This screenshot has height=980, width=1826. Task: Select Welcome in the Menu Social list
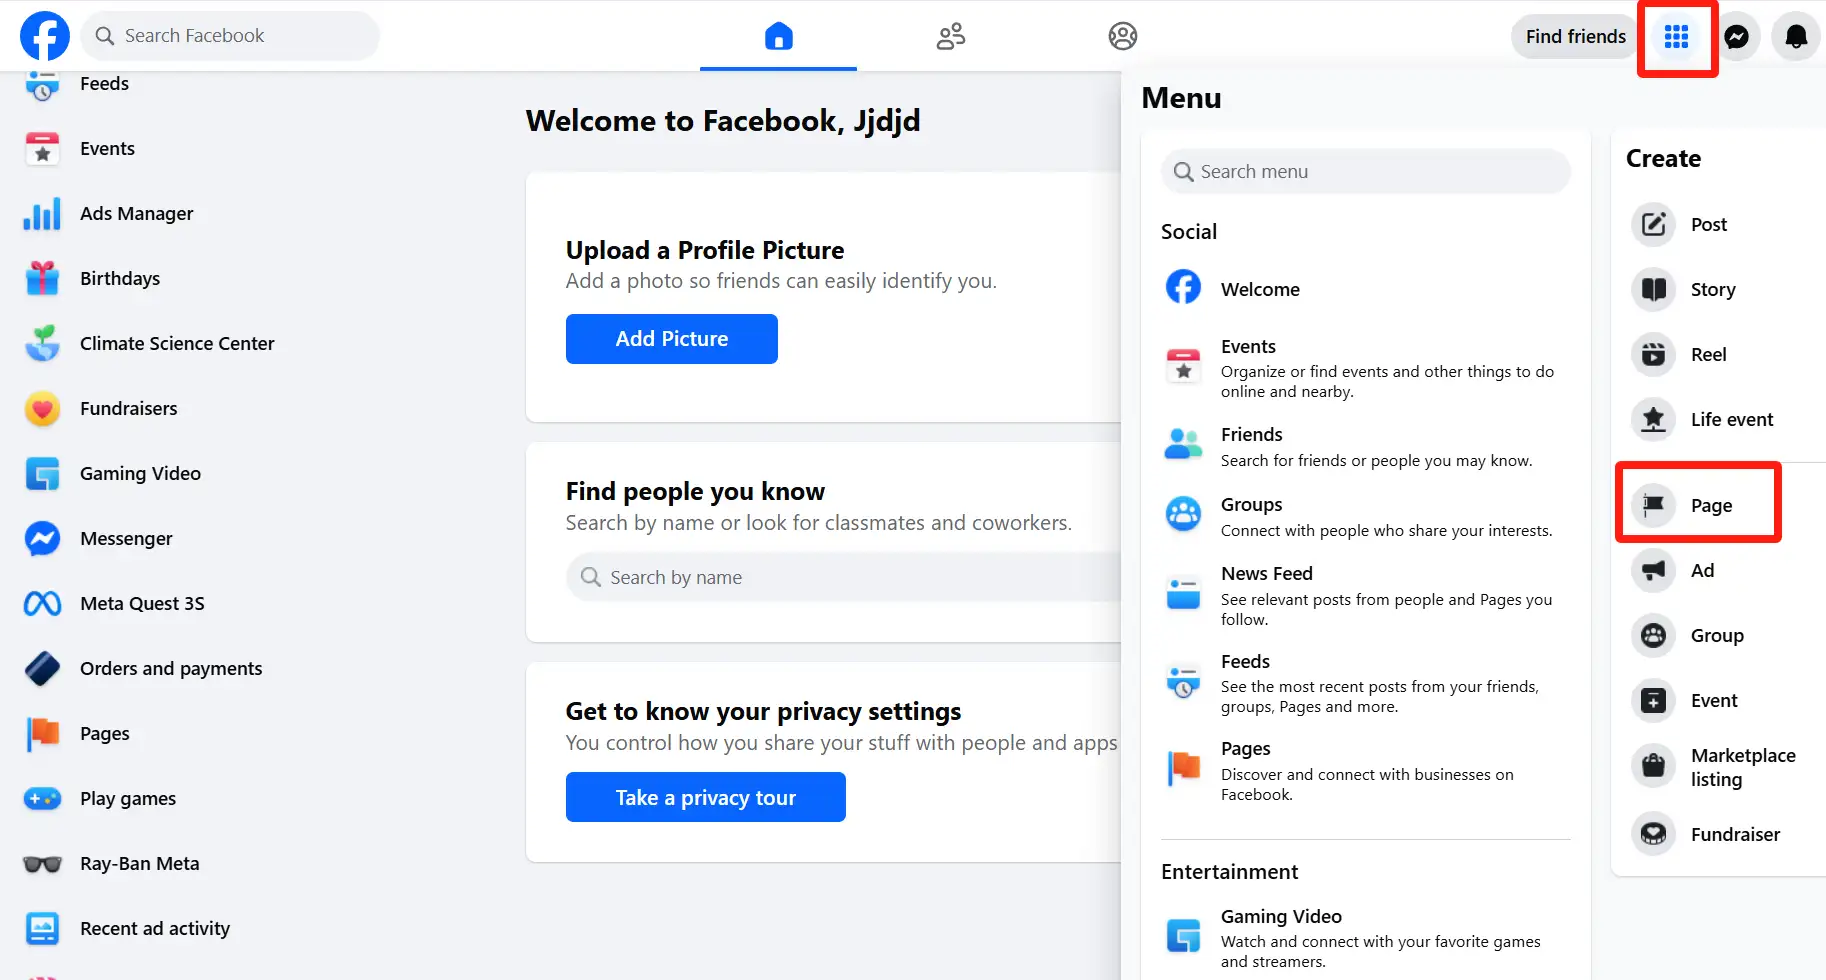pos(1365,289)
